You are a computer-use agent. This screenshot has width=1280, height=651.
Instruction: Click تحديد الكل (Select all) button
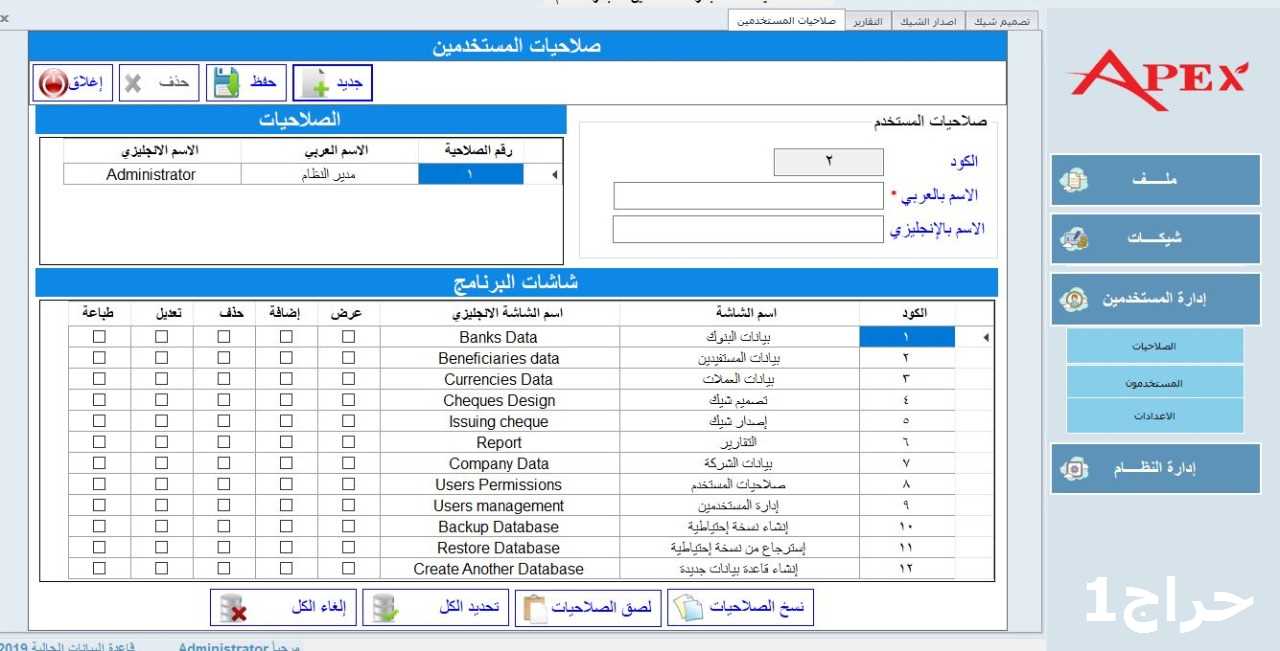click(x=436, y=608)
